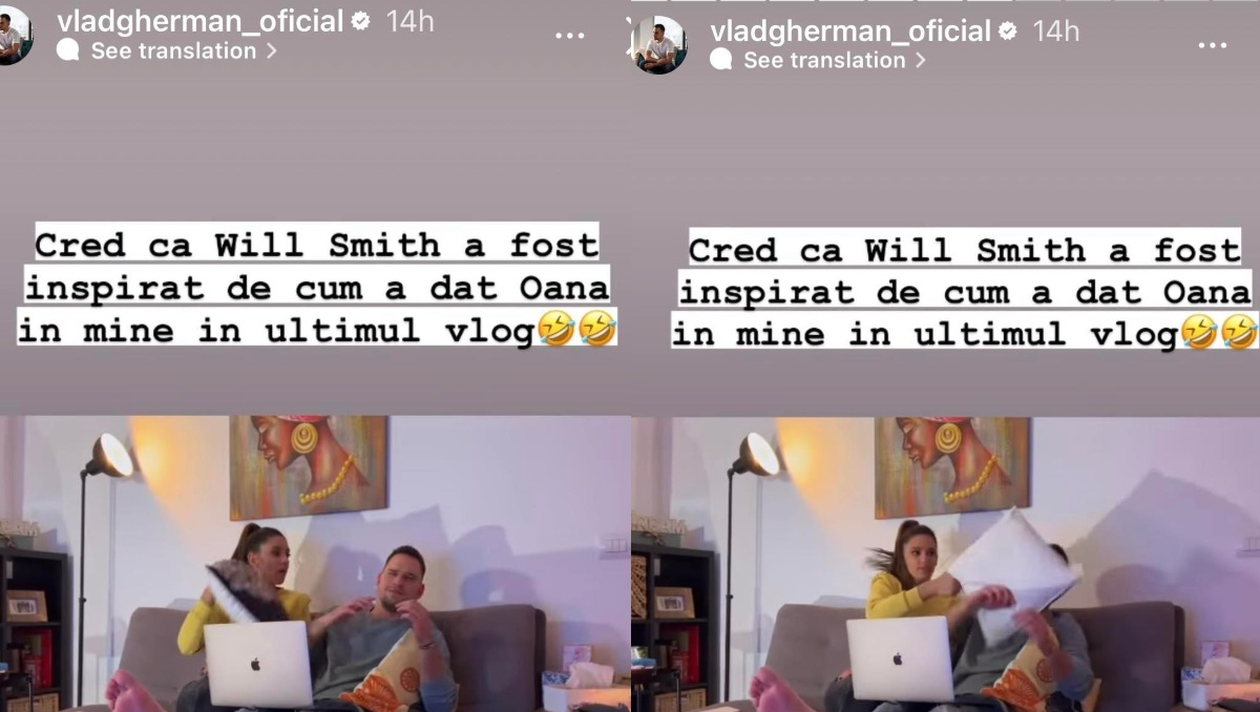
Task: Expand the chevron after See translation on right
Action: click(x=921, y=61)
